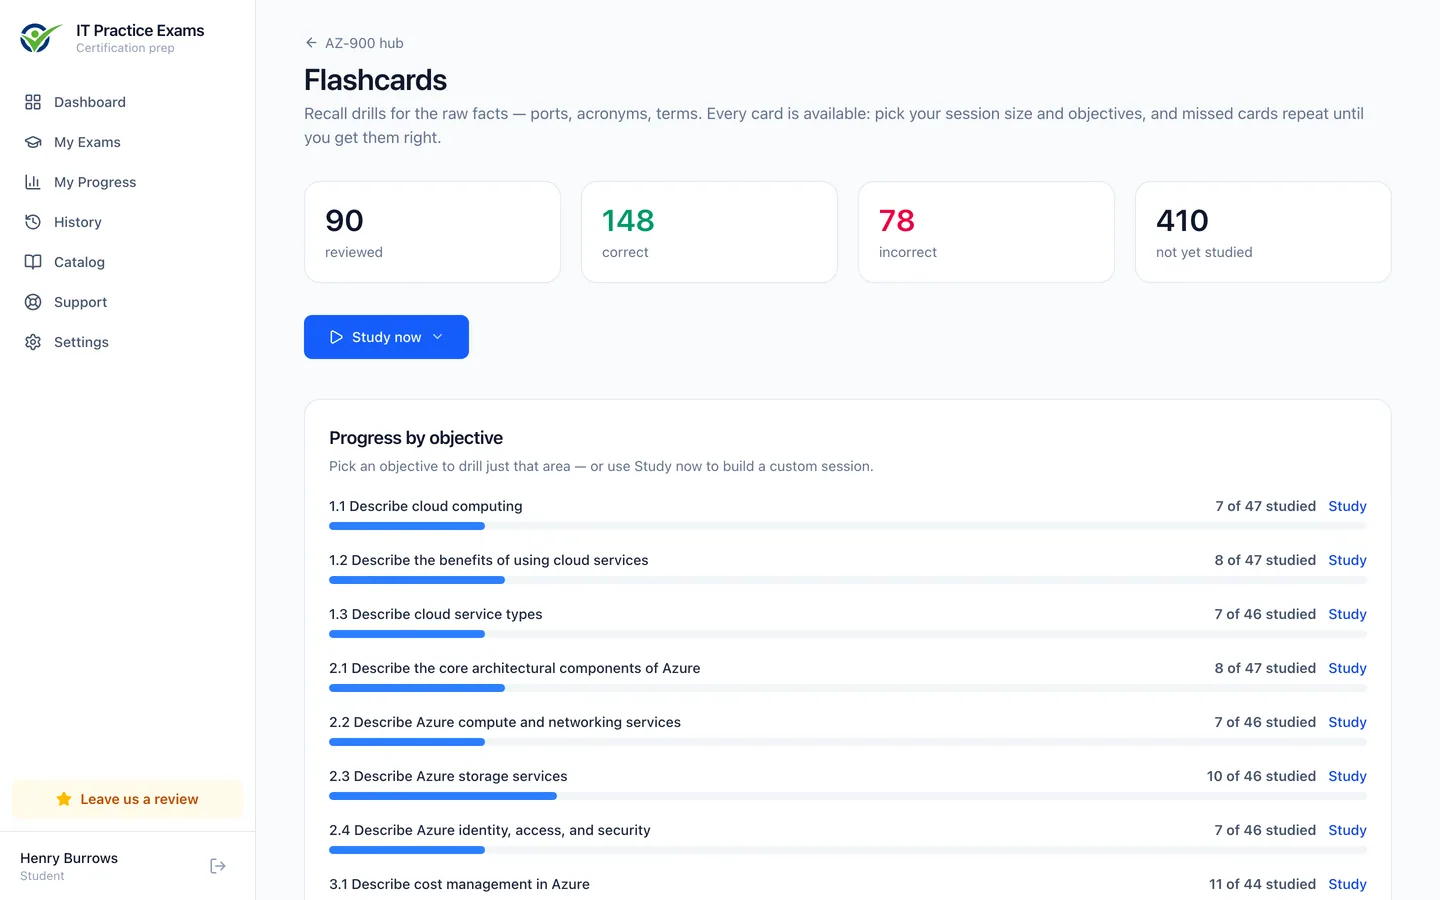Image resolution: width=1440 pixels, height=900 pixels.
Task: Click the Support lifebuoy icon
Action: [33, 302]
